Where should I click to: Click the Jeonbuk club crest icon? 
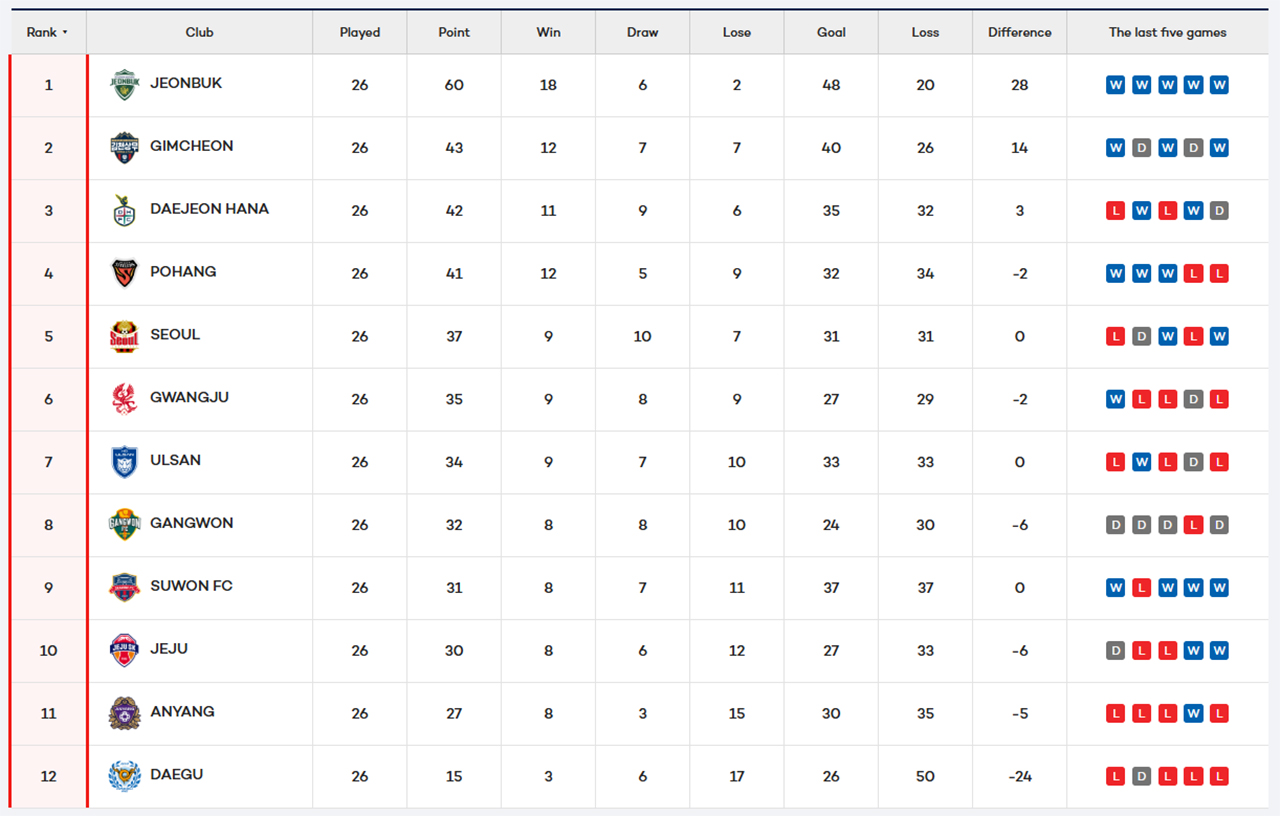click(124, 85)
